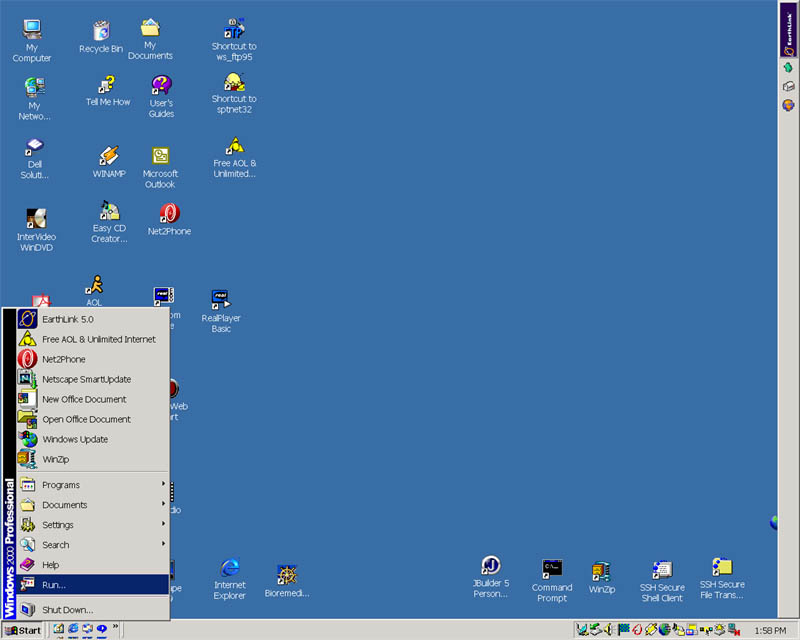This screenshot has width=800, height=640.
Task: Click the mailbox icon on EarthLink bar
Action: tap(788, 86)
